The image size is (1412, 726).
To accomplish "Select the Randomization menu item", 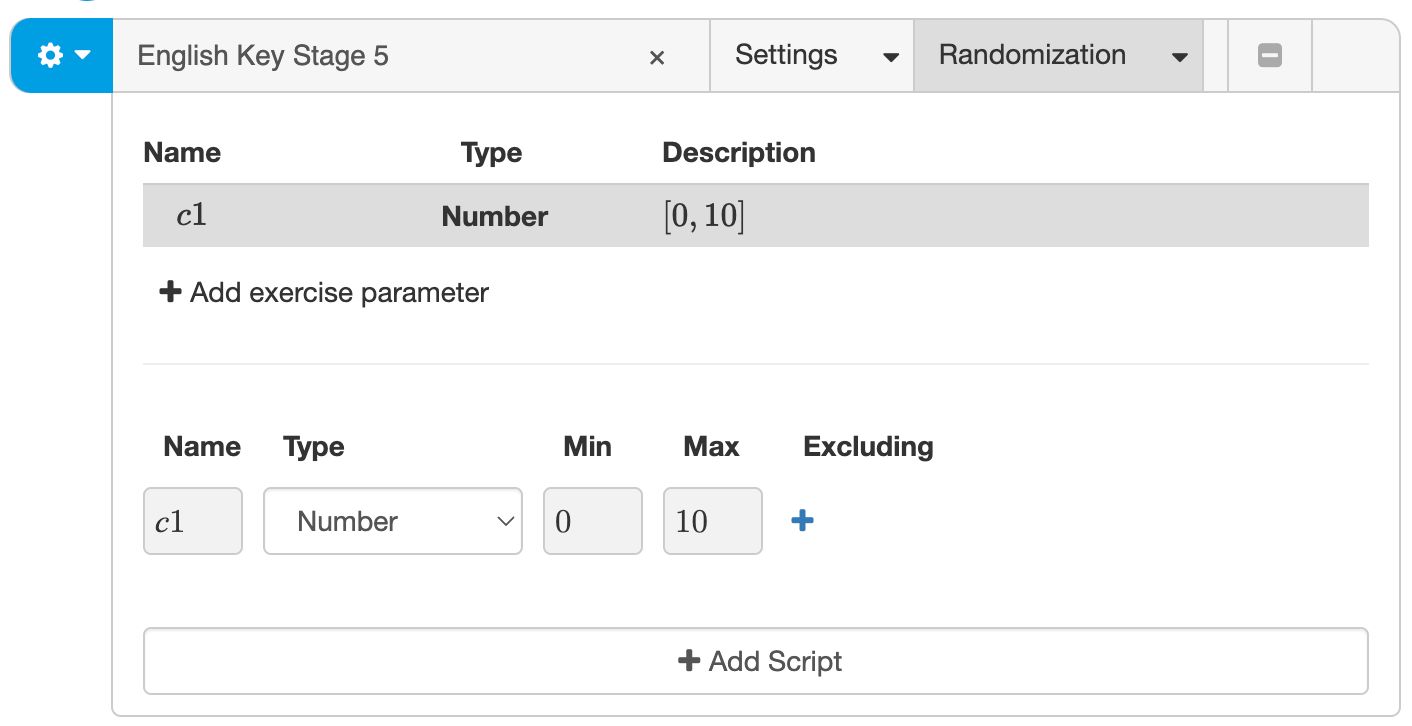I will [x=1032, y=55].
